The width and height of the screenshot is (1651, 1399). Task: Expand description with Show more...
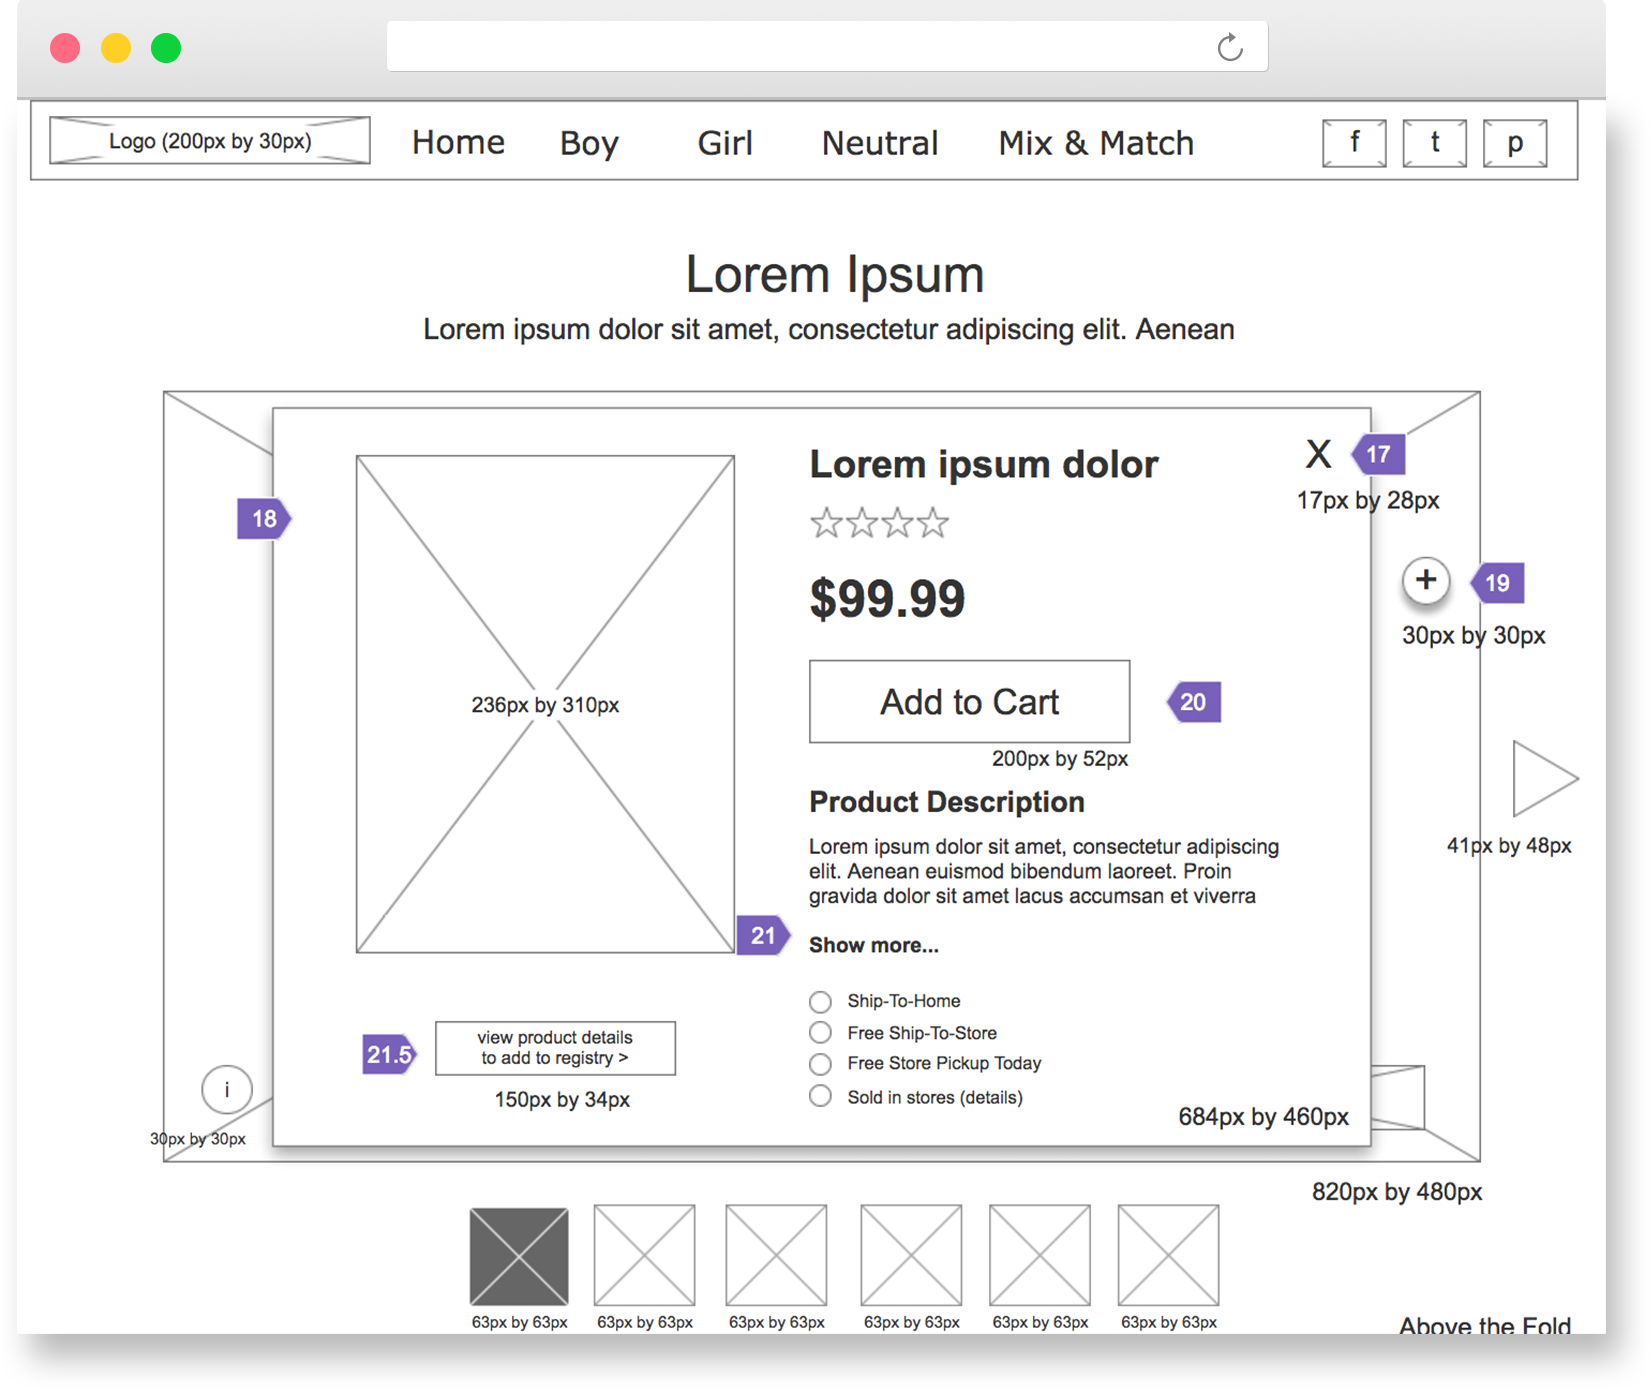coord(874,945)
